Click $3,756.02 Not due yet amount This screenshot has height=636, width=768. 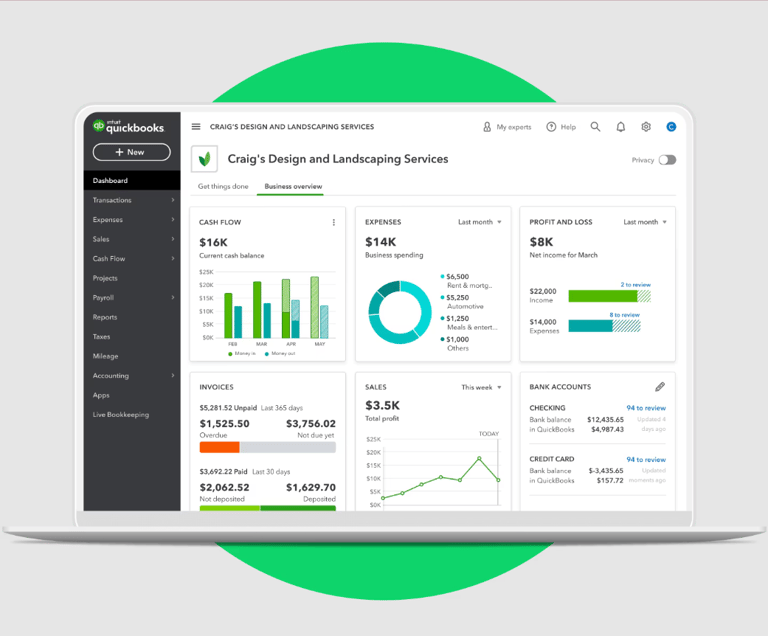tap(311, 423)
